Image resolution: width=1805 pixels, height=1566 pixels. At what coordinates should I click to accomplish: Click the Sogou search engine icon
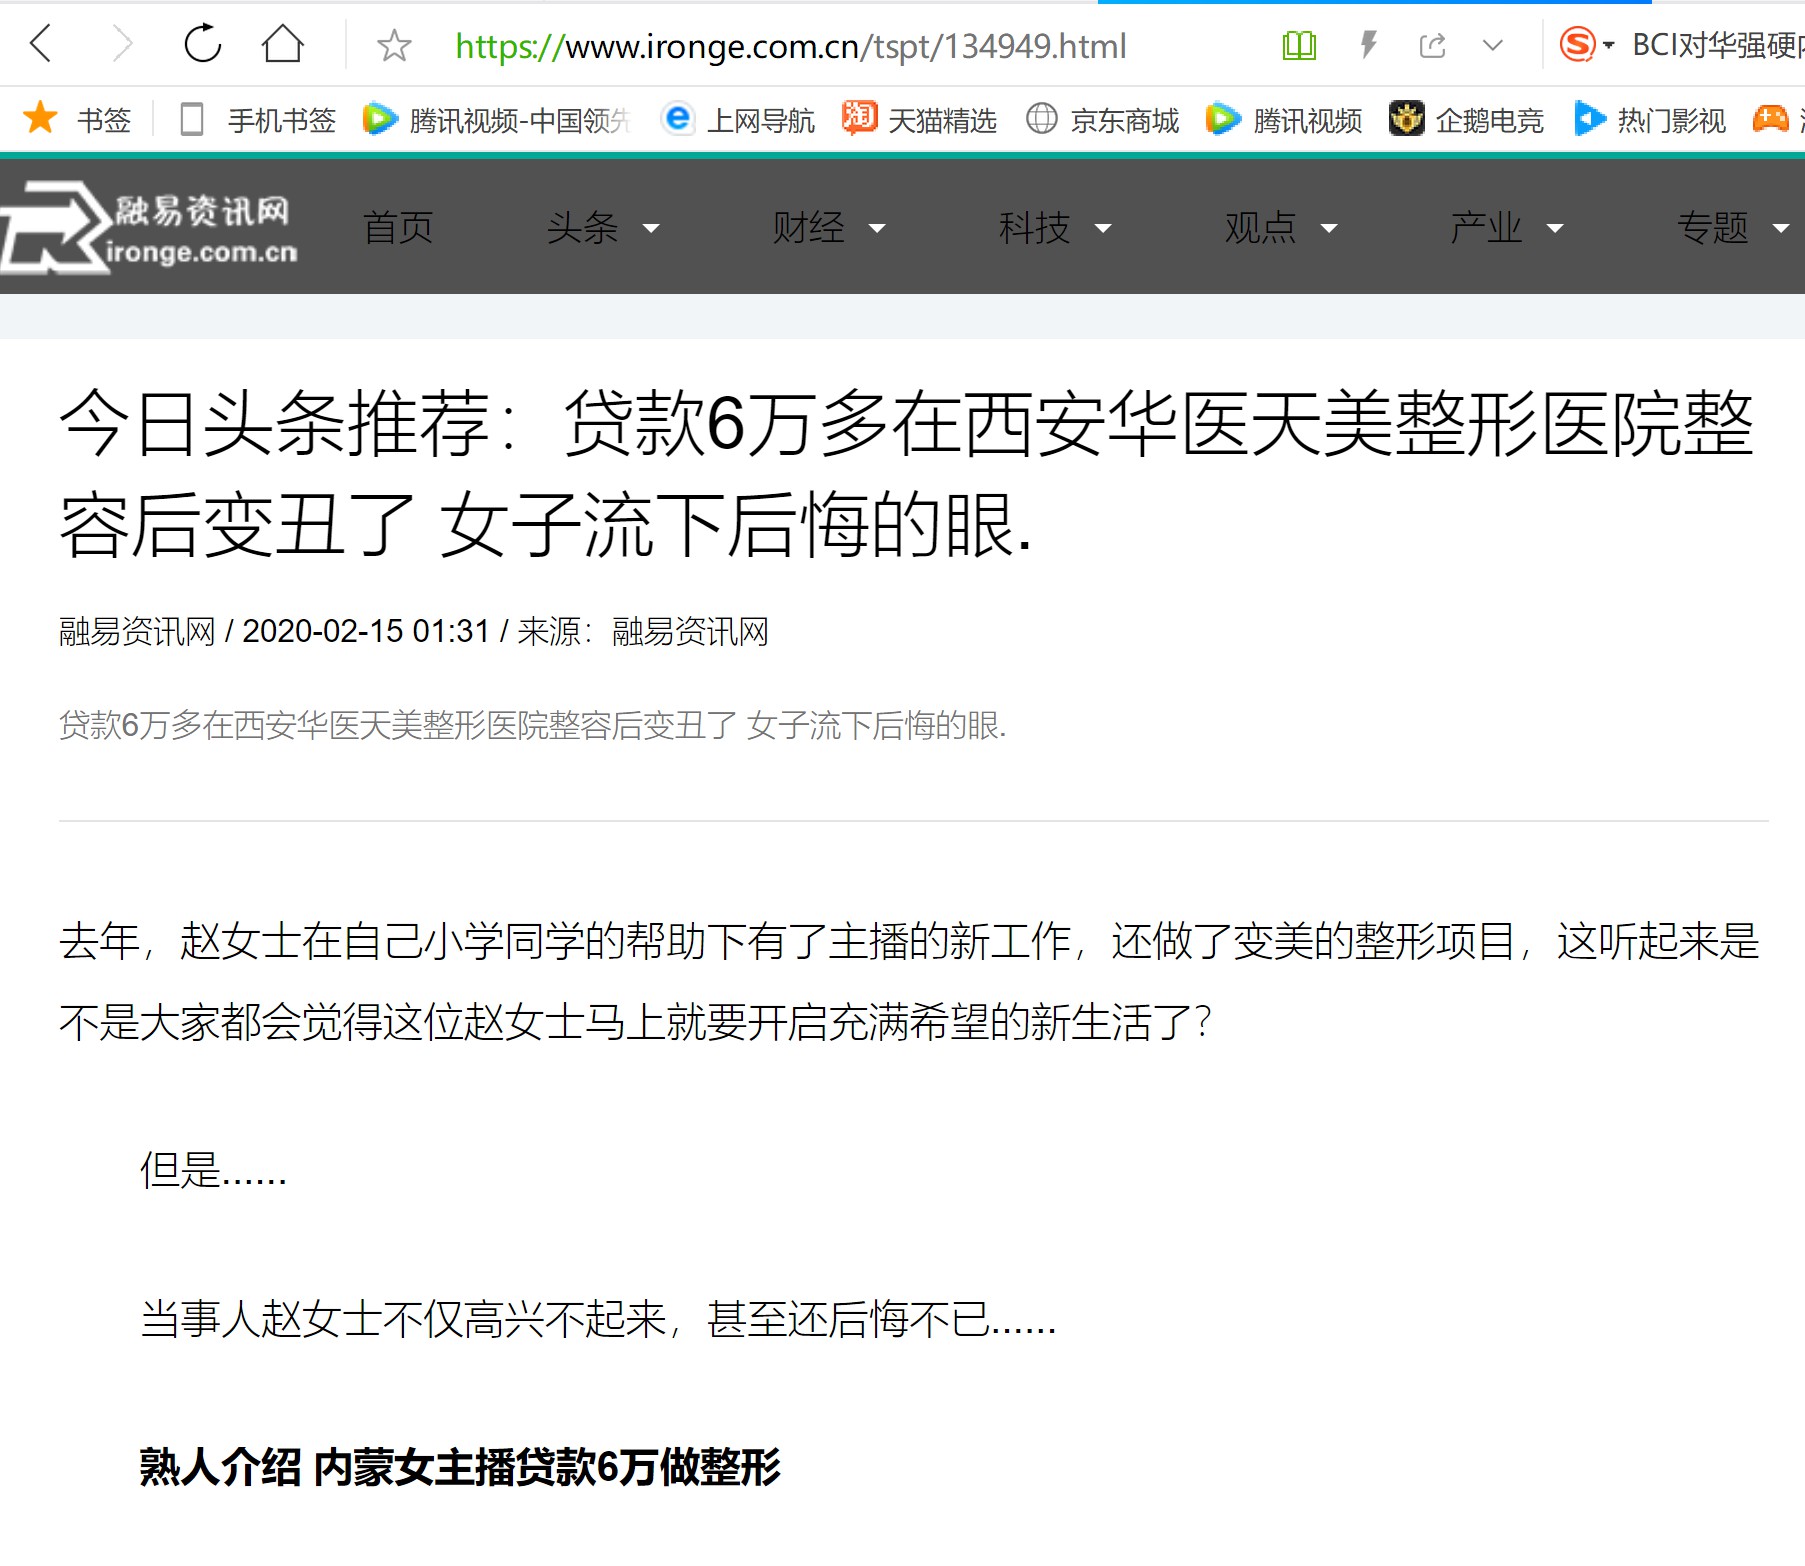pos(1577,45)
